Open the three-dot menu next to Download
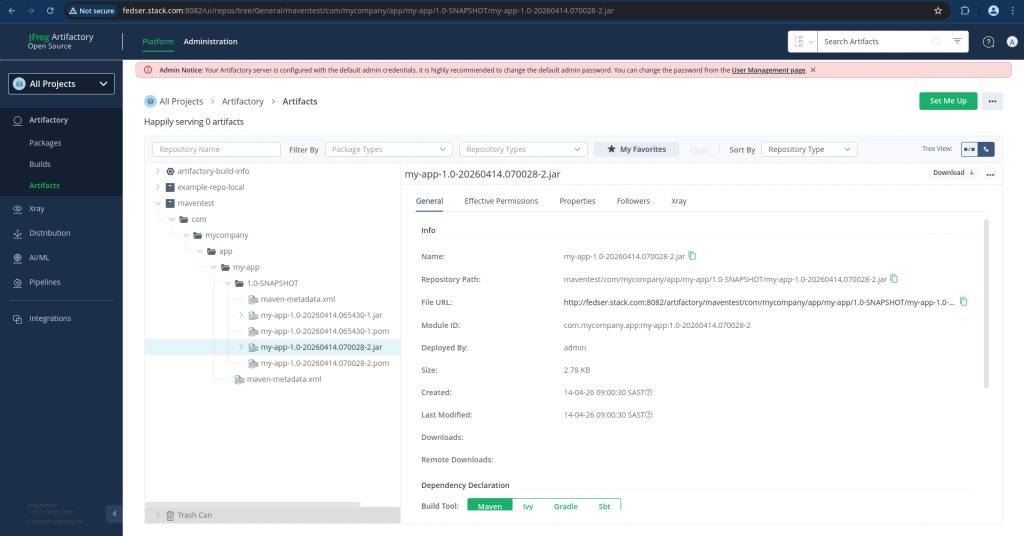The width and height of the screenshot is (1024, 536). pos(990,174)
